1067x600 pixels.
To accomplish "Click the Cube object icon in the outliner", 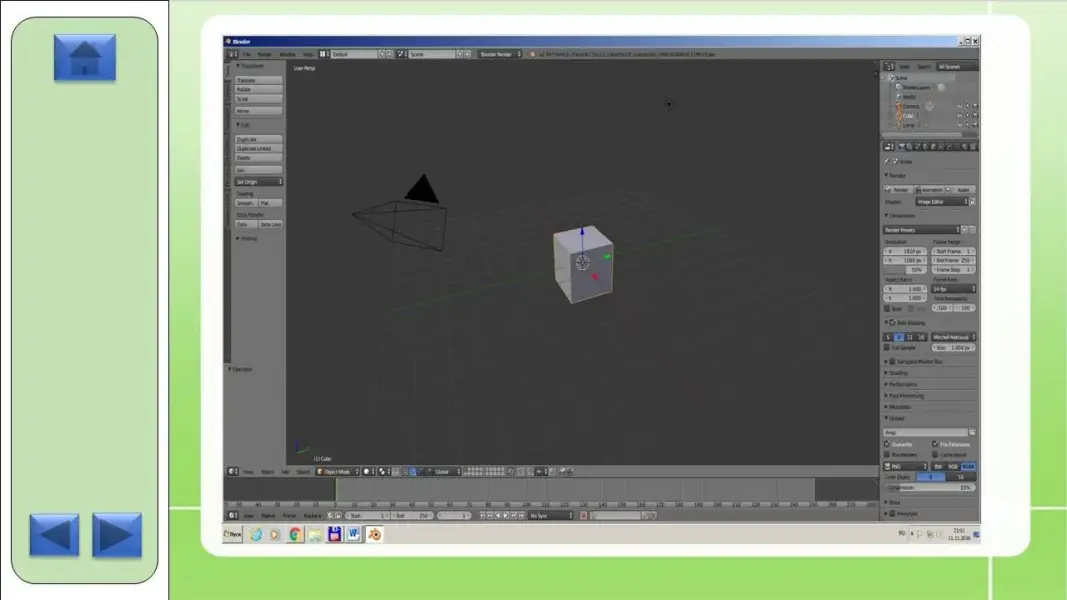I will (896, 115).
